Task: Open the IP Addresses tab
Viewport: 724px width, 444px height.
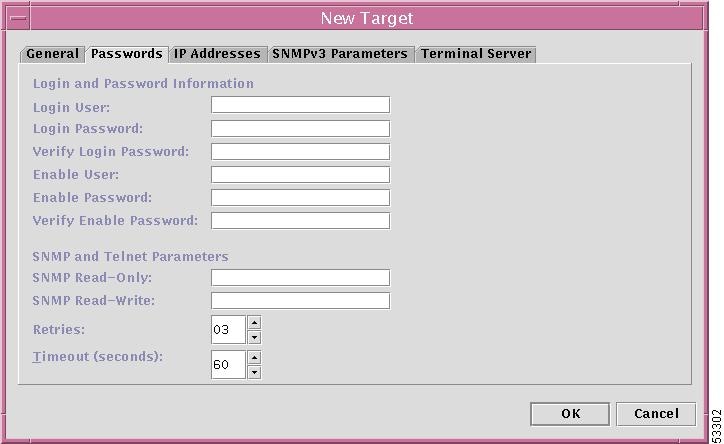Action: [x=217, y=54]
